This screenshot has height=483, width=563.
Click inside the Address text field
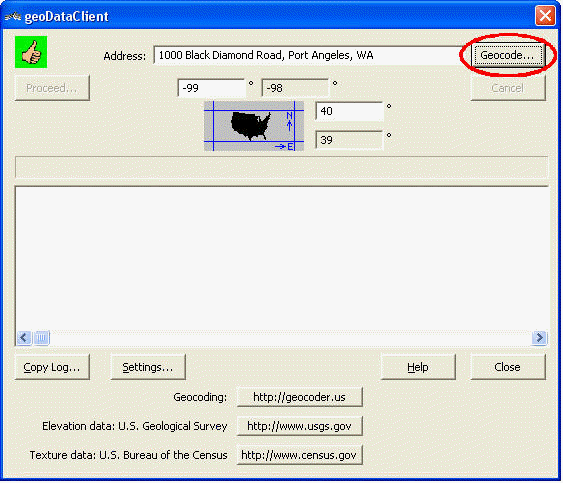click(x=308, y=55)
